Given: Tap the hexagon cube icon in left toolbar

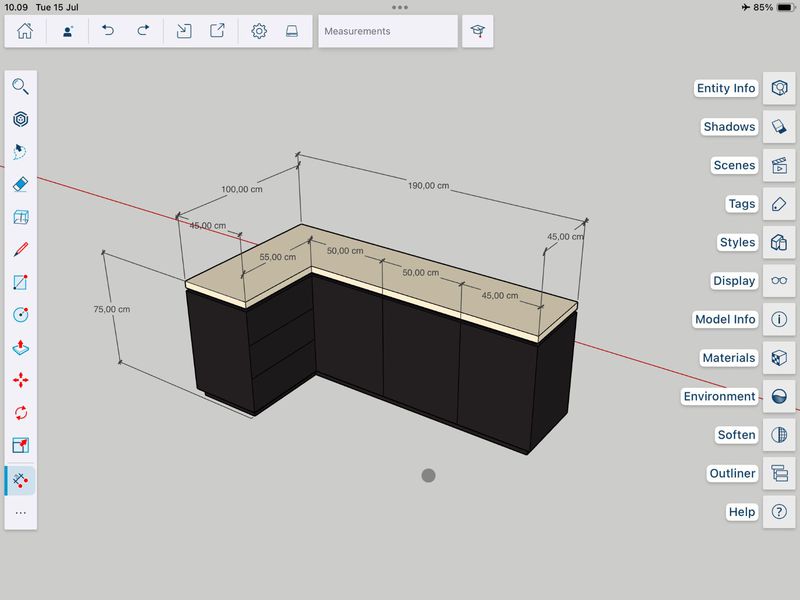Looking at the screenshot, I should [x=20, y=119].
